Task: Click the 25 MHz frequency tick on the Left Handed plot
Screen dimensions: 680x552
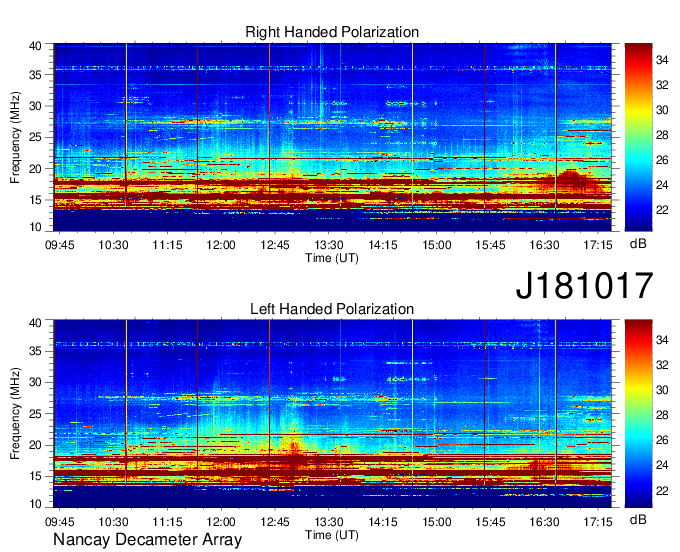Action: (x=35, y=414)
